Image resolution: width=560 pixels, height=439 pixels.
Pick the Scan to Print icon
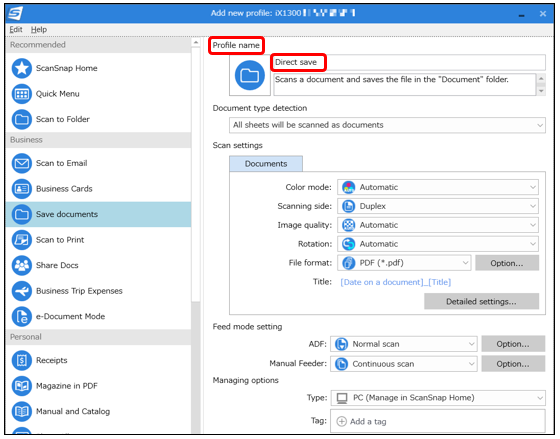22,240
